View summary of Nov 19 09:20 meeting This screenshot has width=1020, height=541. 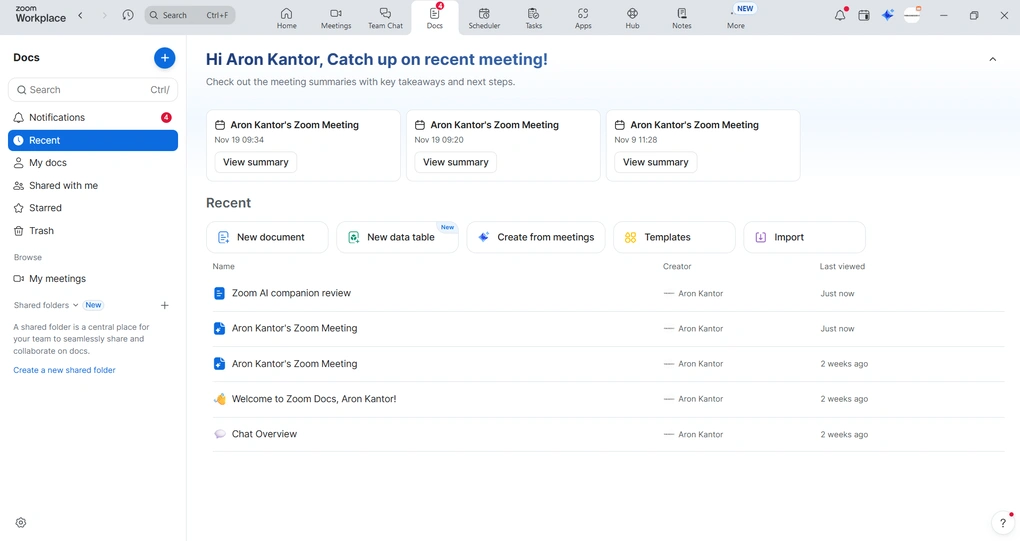pyautogui.click(x=455, y=162)
